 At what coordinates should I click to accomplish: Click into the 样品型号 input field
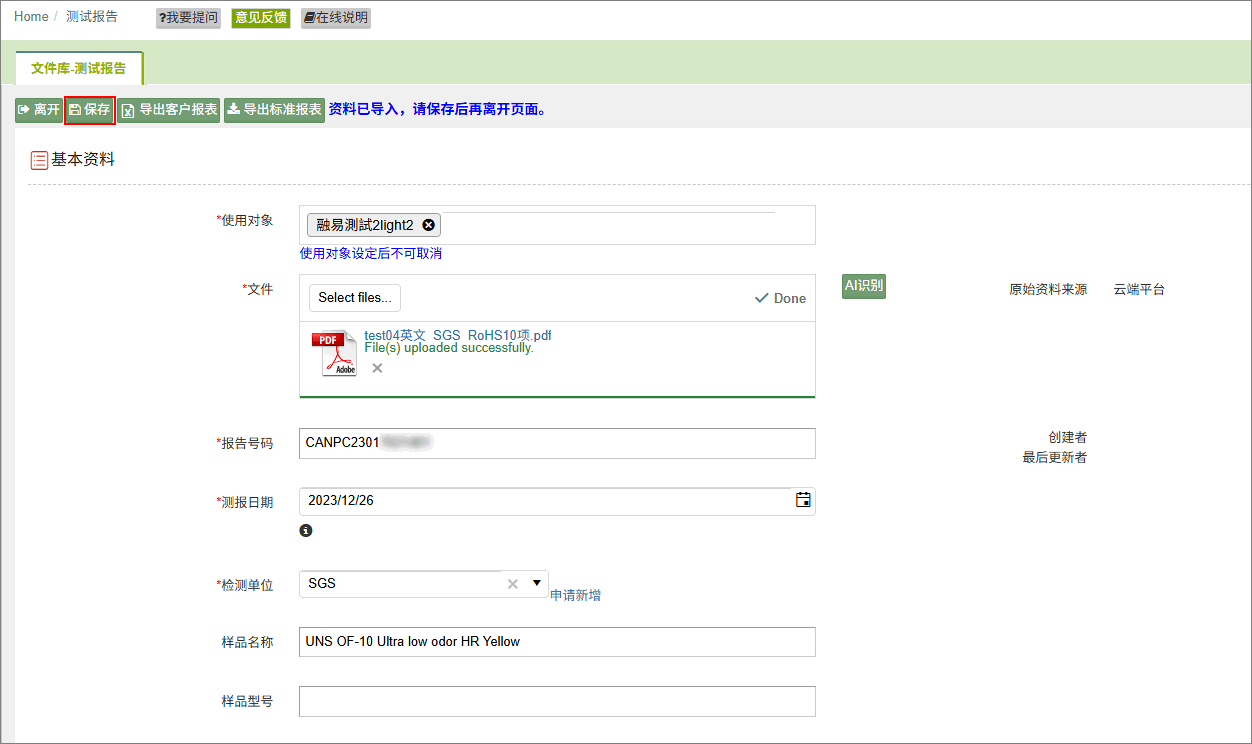point(557,702)
